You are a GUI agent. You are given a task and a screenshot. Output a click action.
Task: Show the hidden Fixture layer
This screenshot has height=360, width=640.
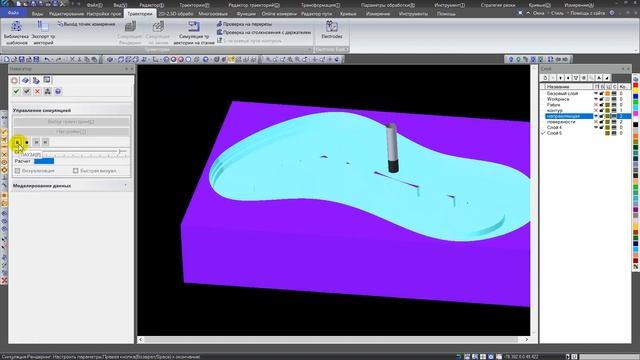click(596, 105)
